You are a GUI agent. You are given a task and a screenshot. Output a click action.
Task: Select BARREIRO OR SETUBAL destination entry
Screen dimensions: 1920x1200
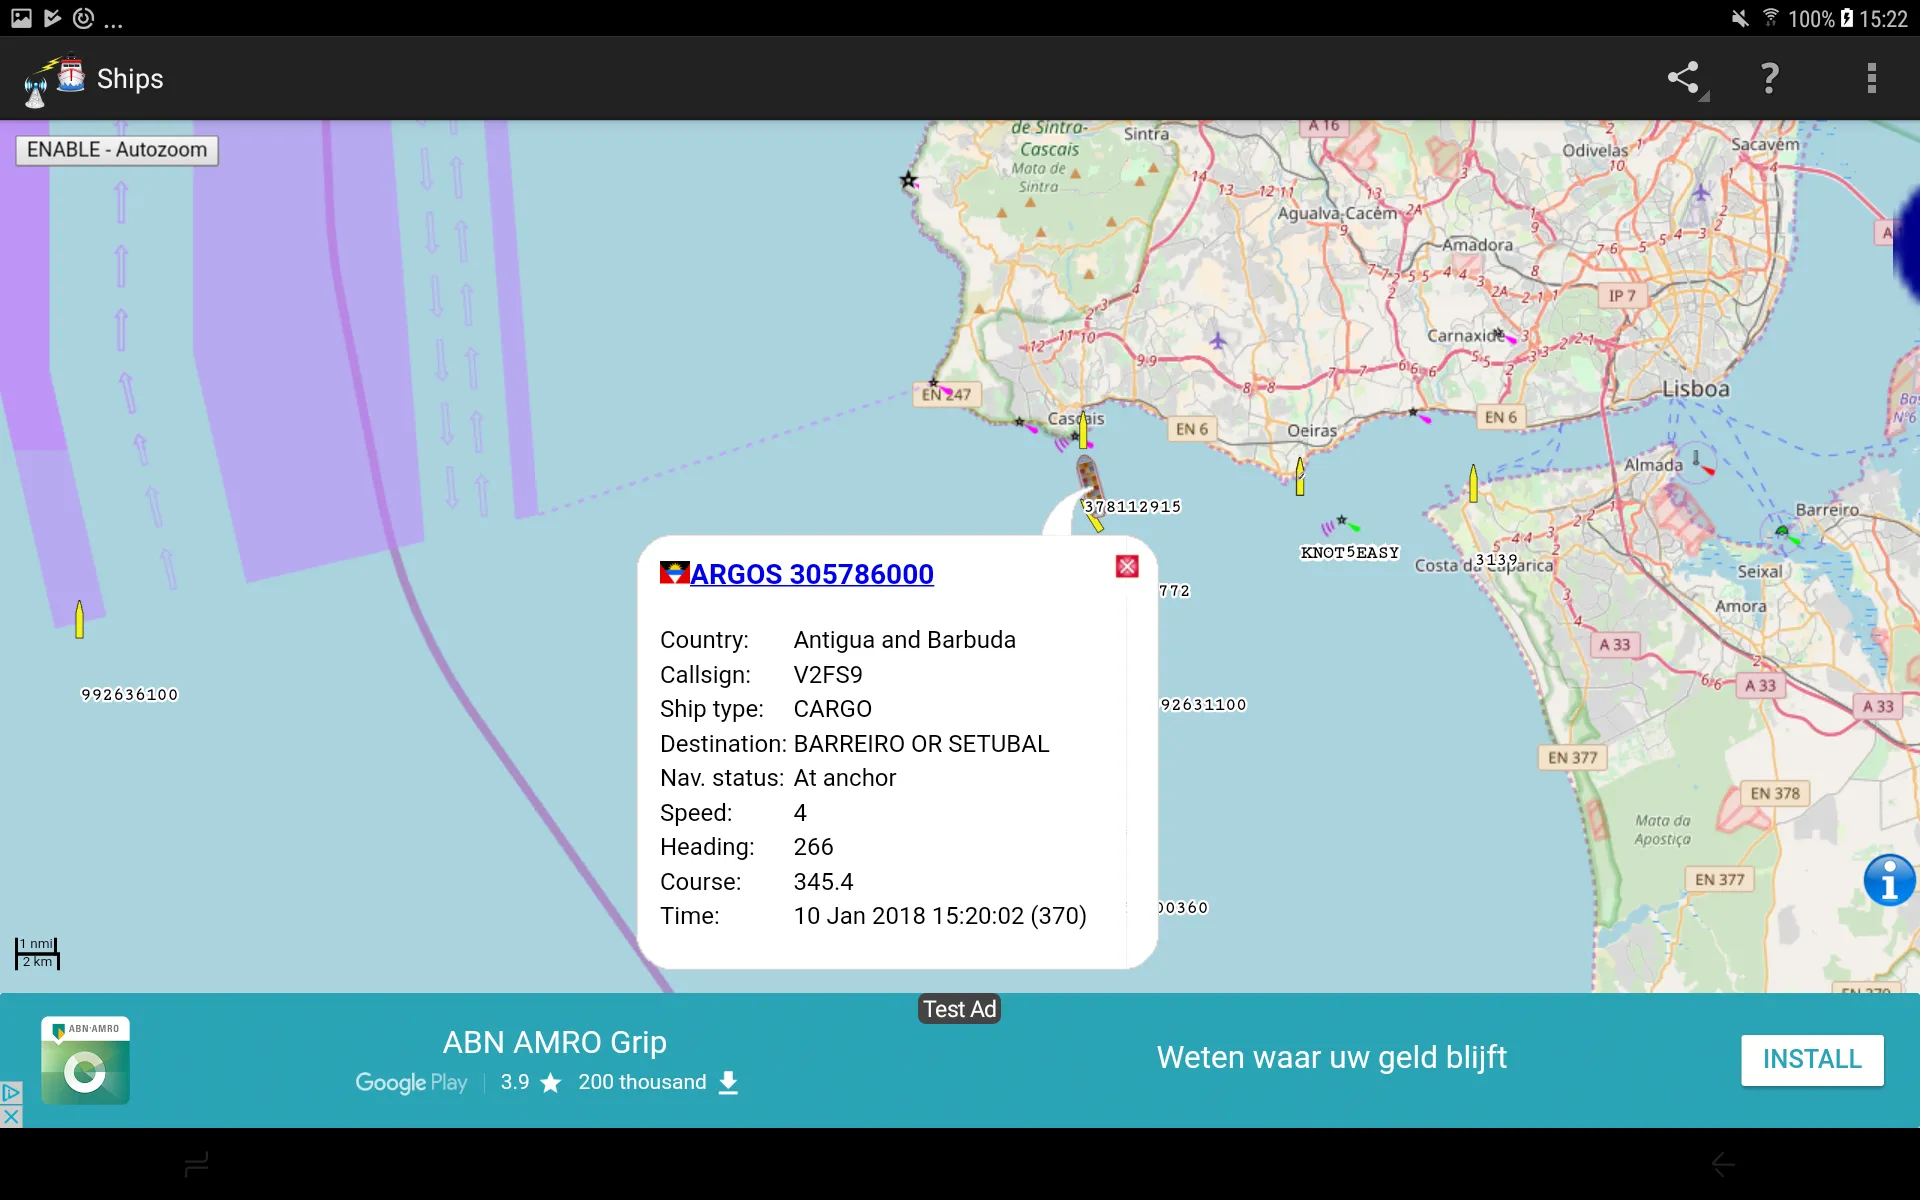(922, 744)
